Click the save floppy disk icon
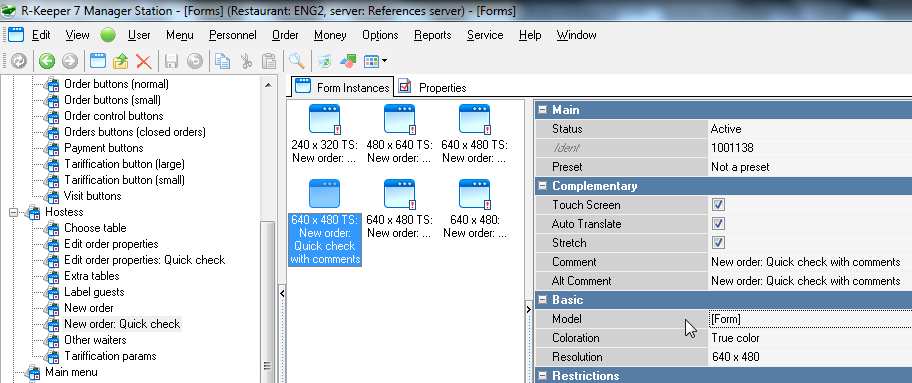Image resolution: width=912 pixels, height=383 pixels. coord(172,61)
